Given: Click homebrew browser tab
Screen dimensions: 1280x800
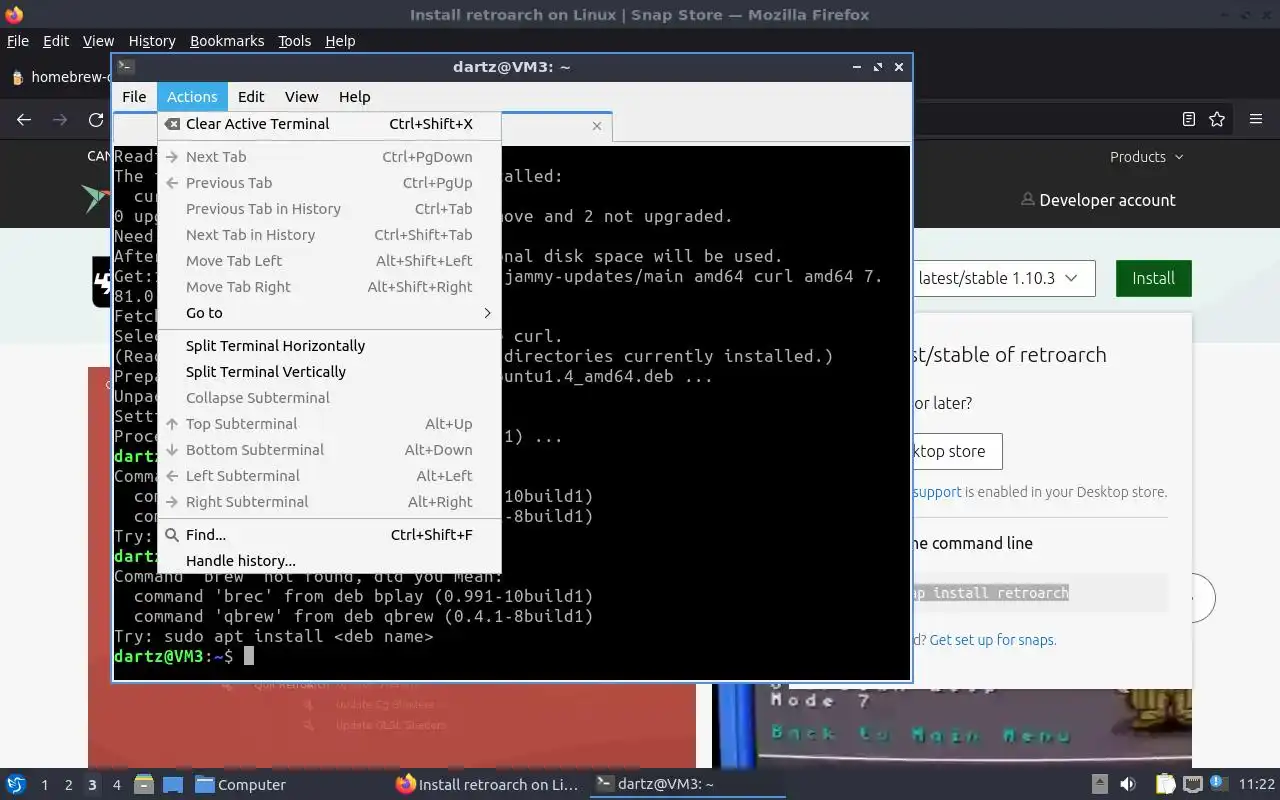Looking at the screenshot, I should tap(60, 77).
